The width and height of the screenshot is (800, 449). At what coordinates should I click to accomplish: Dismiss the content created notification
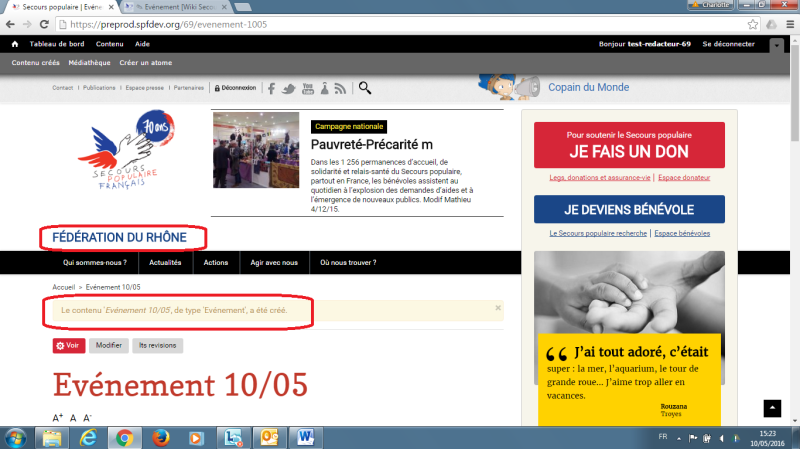tap(497, 308)
